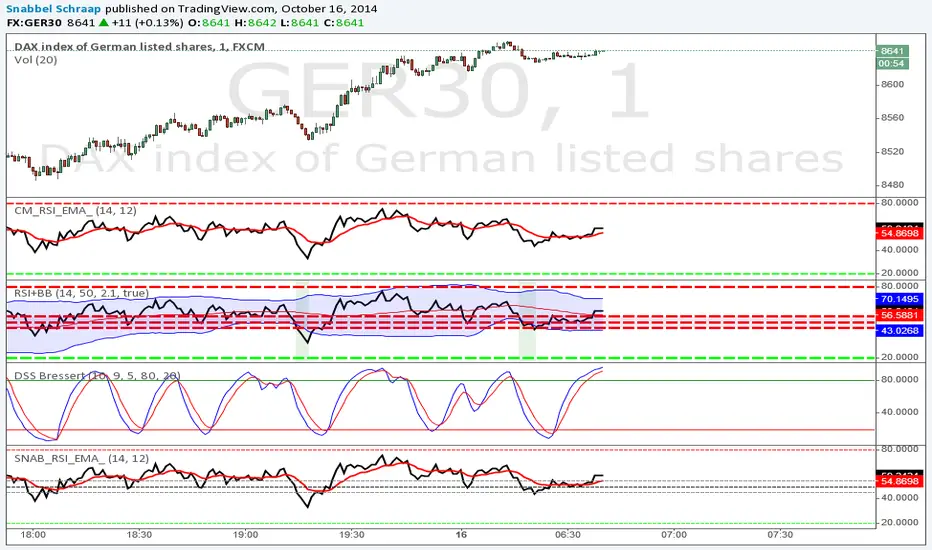Image resolution: width=932 pixels, height=550 pixels.
Task: Click the 8520 level on the price axis
Action: click(x=892, y=152)
